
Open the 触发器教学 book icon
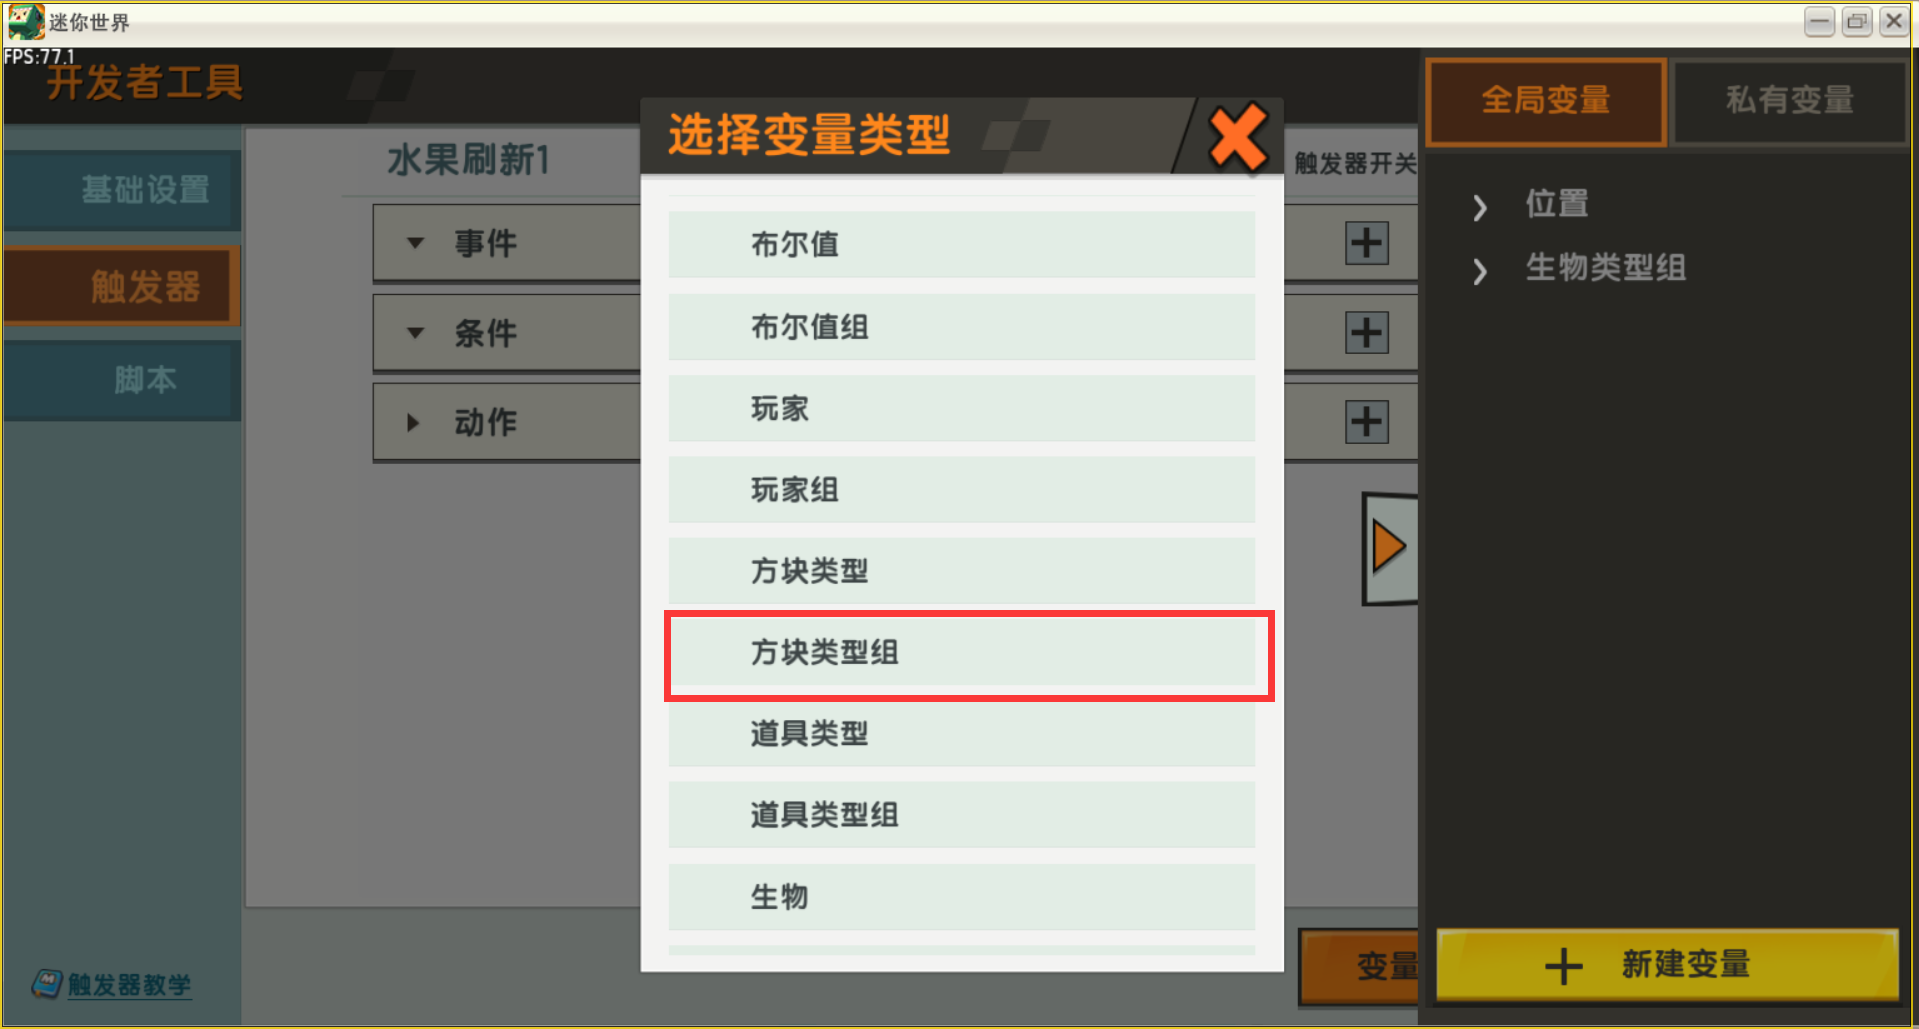click(46, 984)
